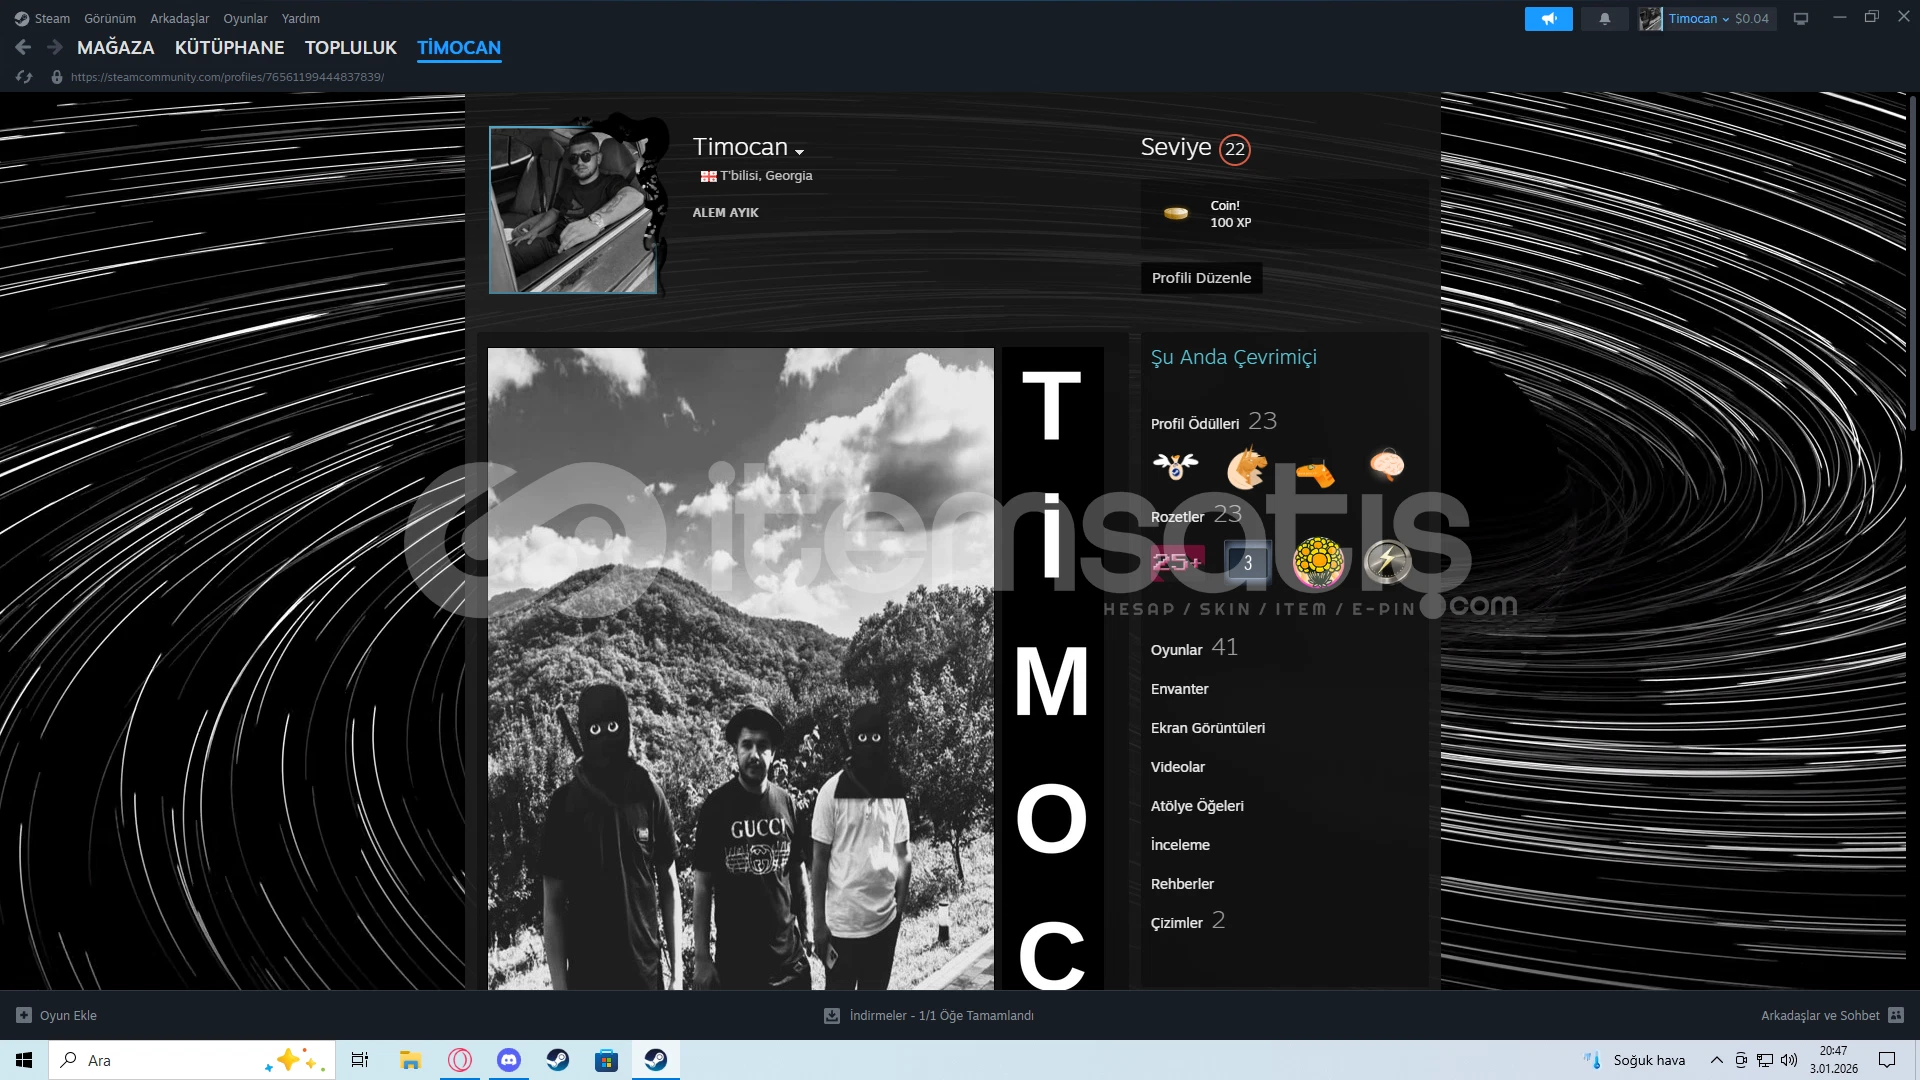The image size is (1920, 1080).
Task: Open Discord from the Windows taskbar
Action: (x=509, y=1060)
